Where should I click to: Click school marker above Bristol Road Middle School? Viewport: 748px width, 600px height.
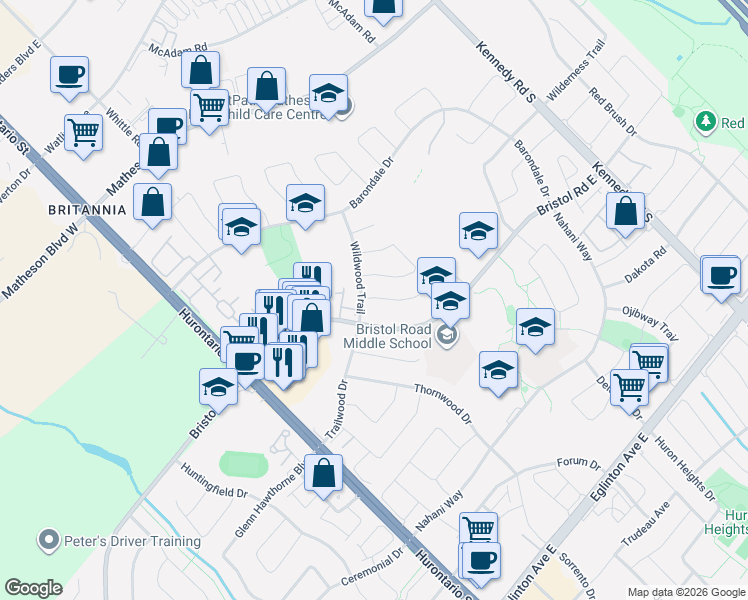point(450,303)
